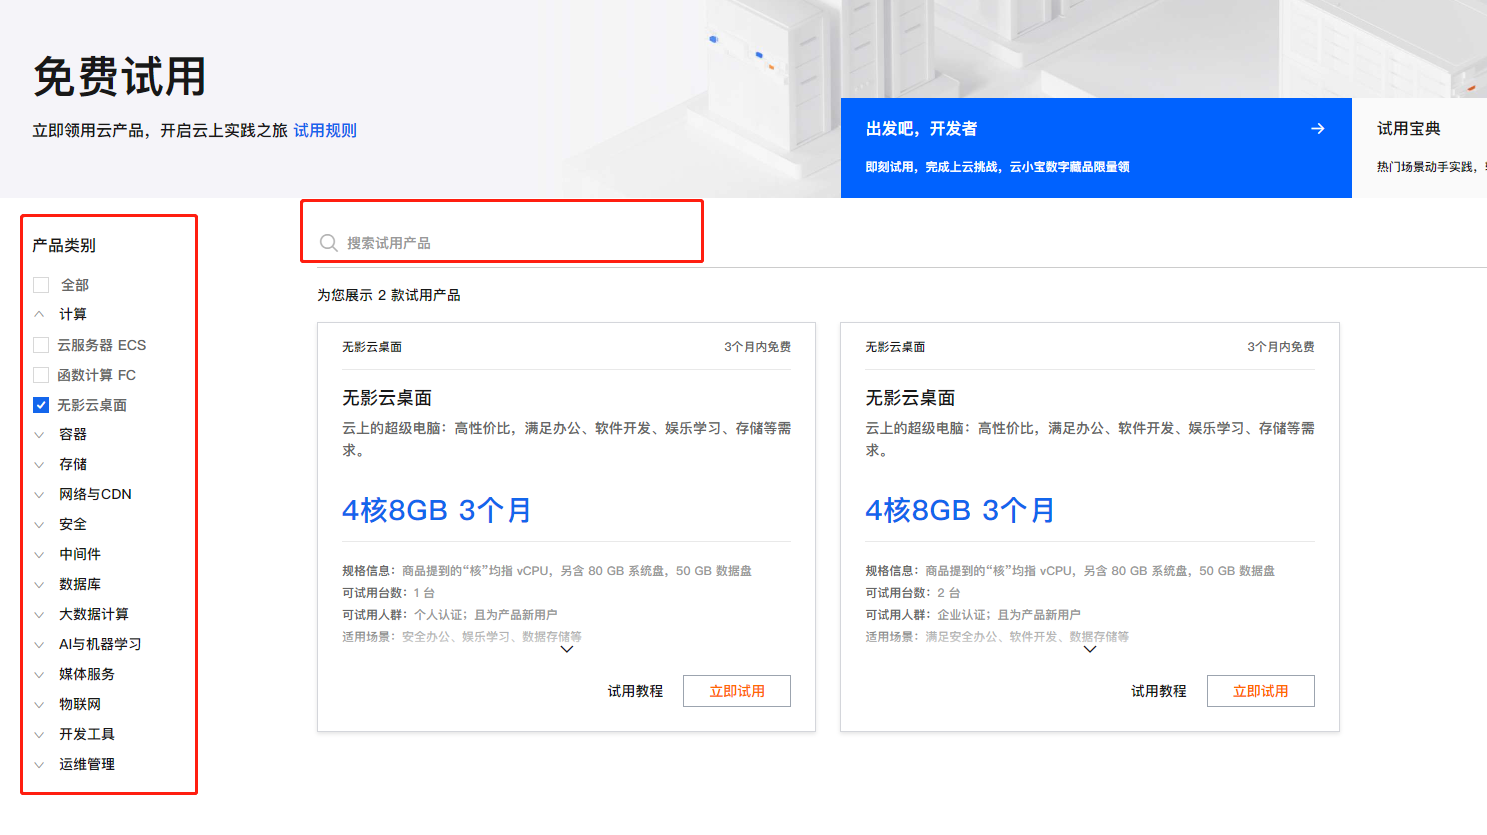Click the 产品类别 heading
This screenshot has width=1487, height=835.
[x=64, y=245]
